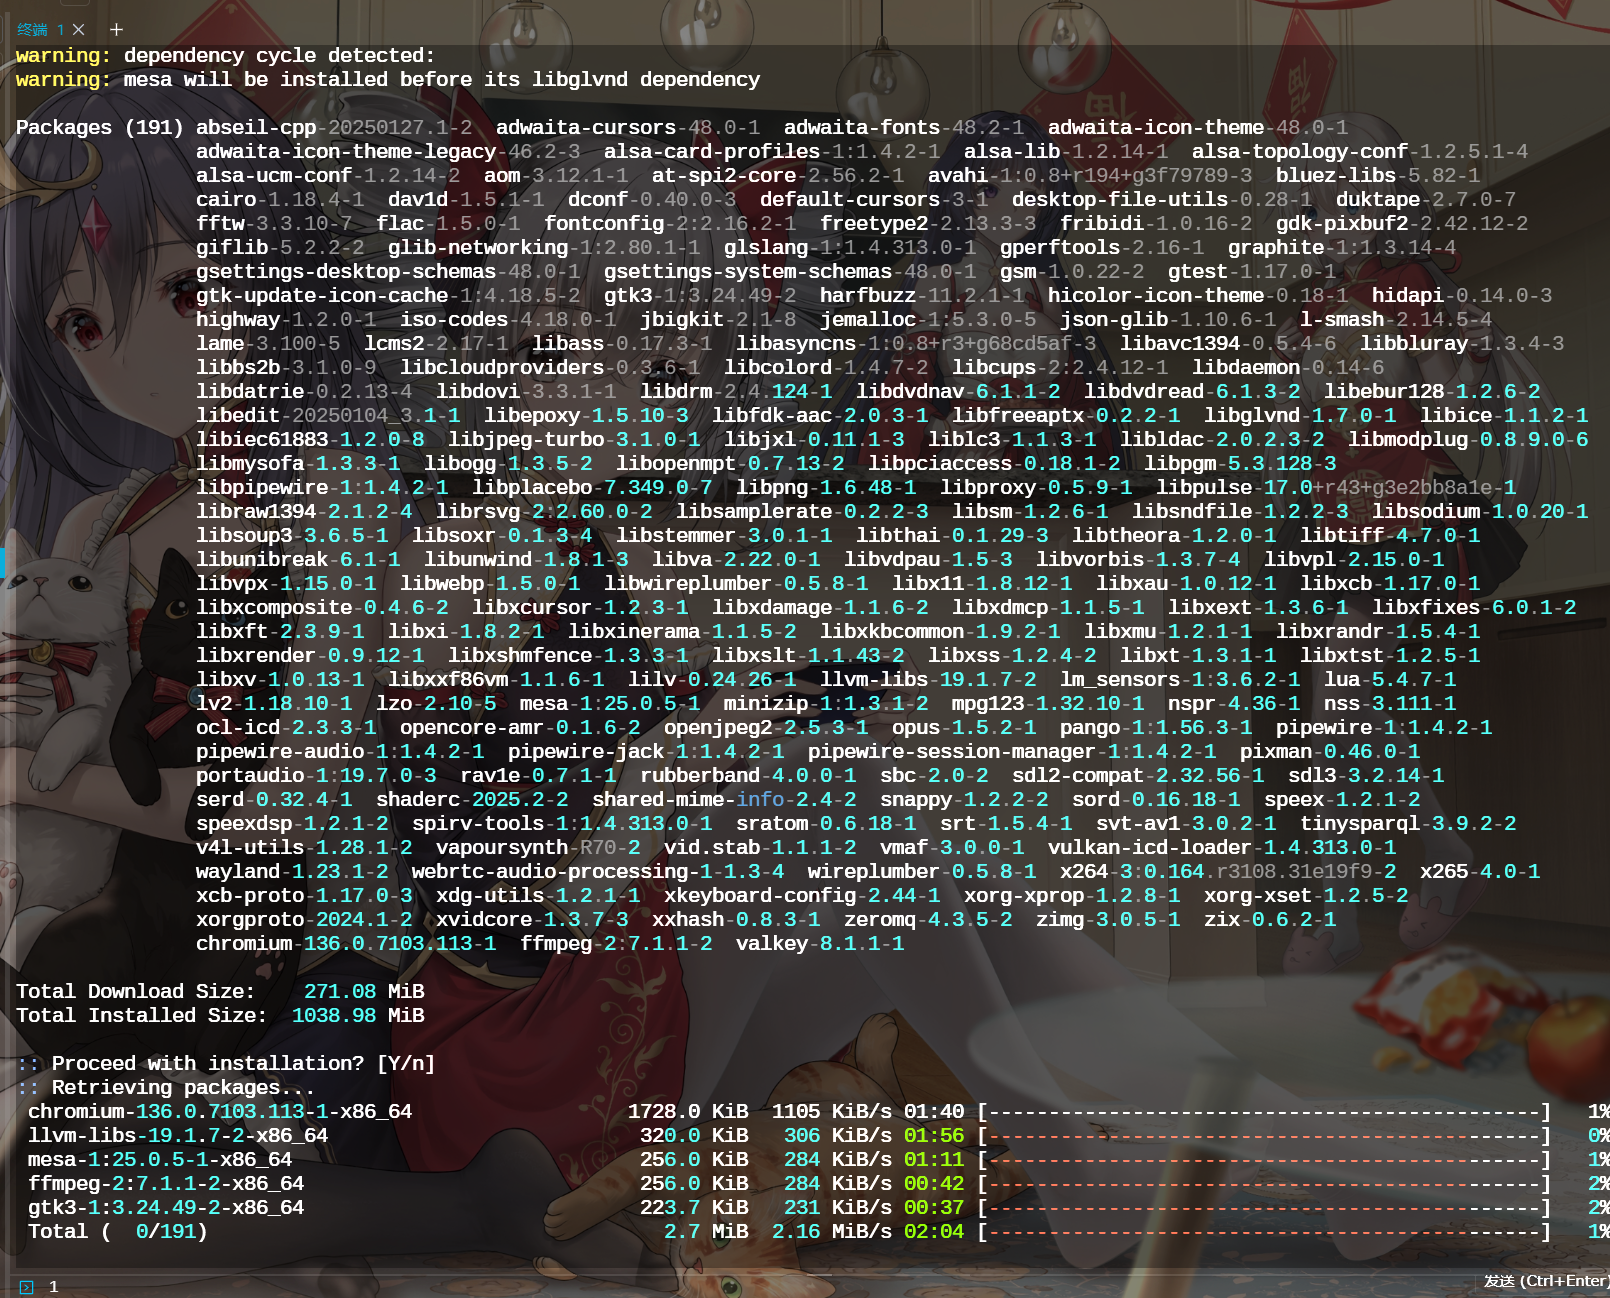Click the 'Total Download Size' value 271.08 MiB
The width and height of the screenshot is (1610, 1298).
tap(364, 992)
